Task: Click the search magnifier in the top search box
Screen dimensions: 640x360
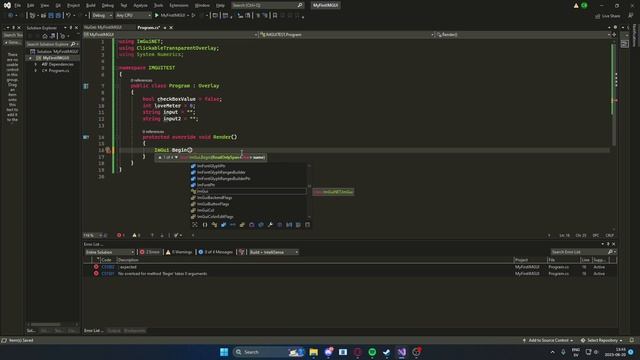Action: click(x=300, y=5)
